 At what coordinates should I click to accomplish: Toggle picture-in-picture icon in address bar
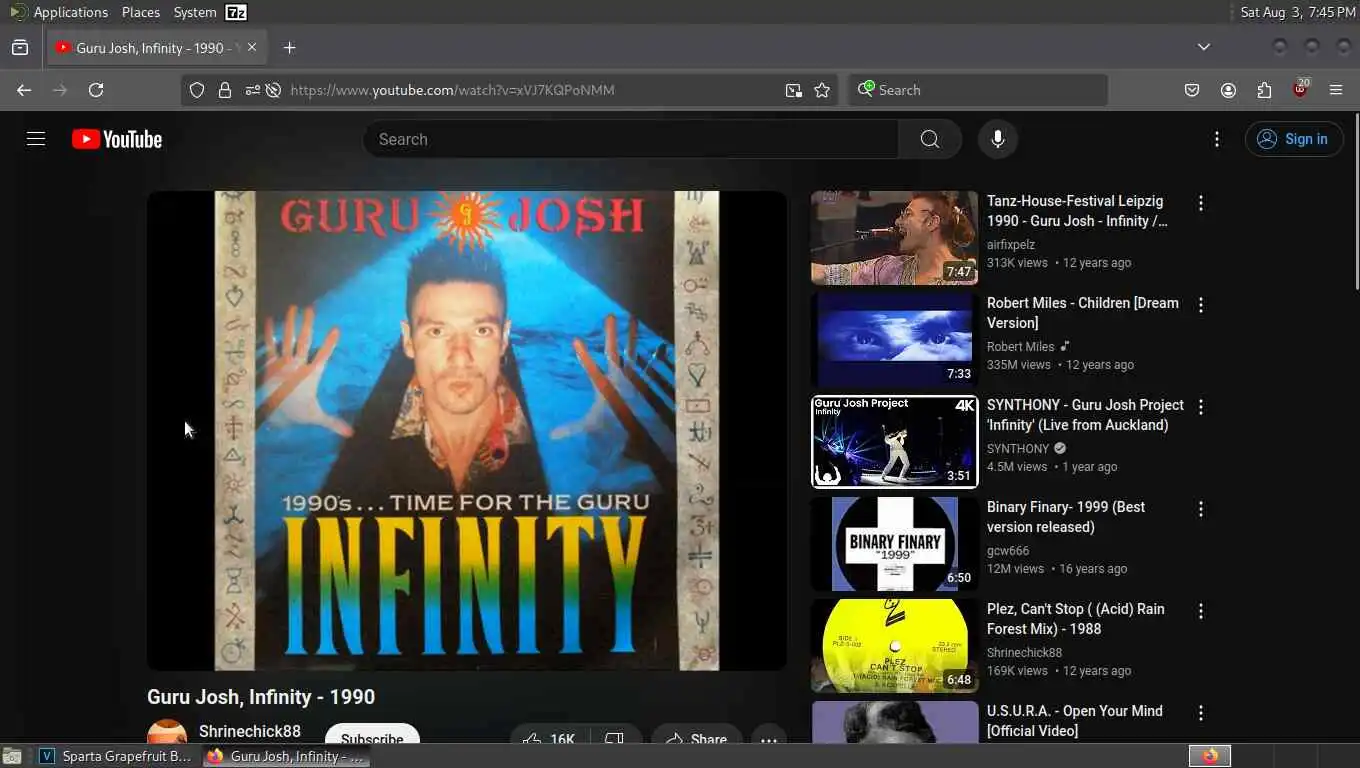(x=794, y=90)
